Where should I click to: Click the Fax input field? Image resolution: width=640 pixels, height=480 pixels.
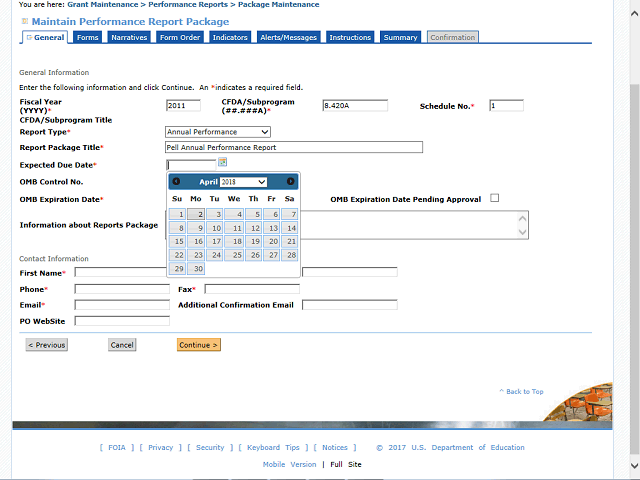252,289
